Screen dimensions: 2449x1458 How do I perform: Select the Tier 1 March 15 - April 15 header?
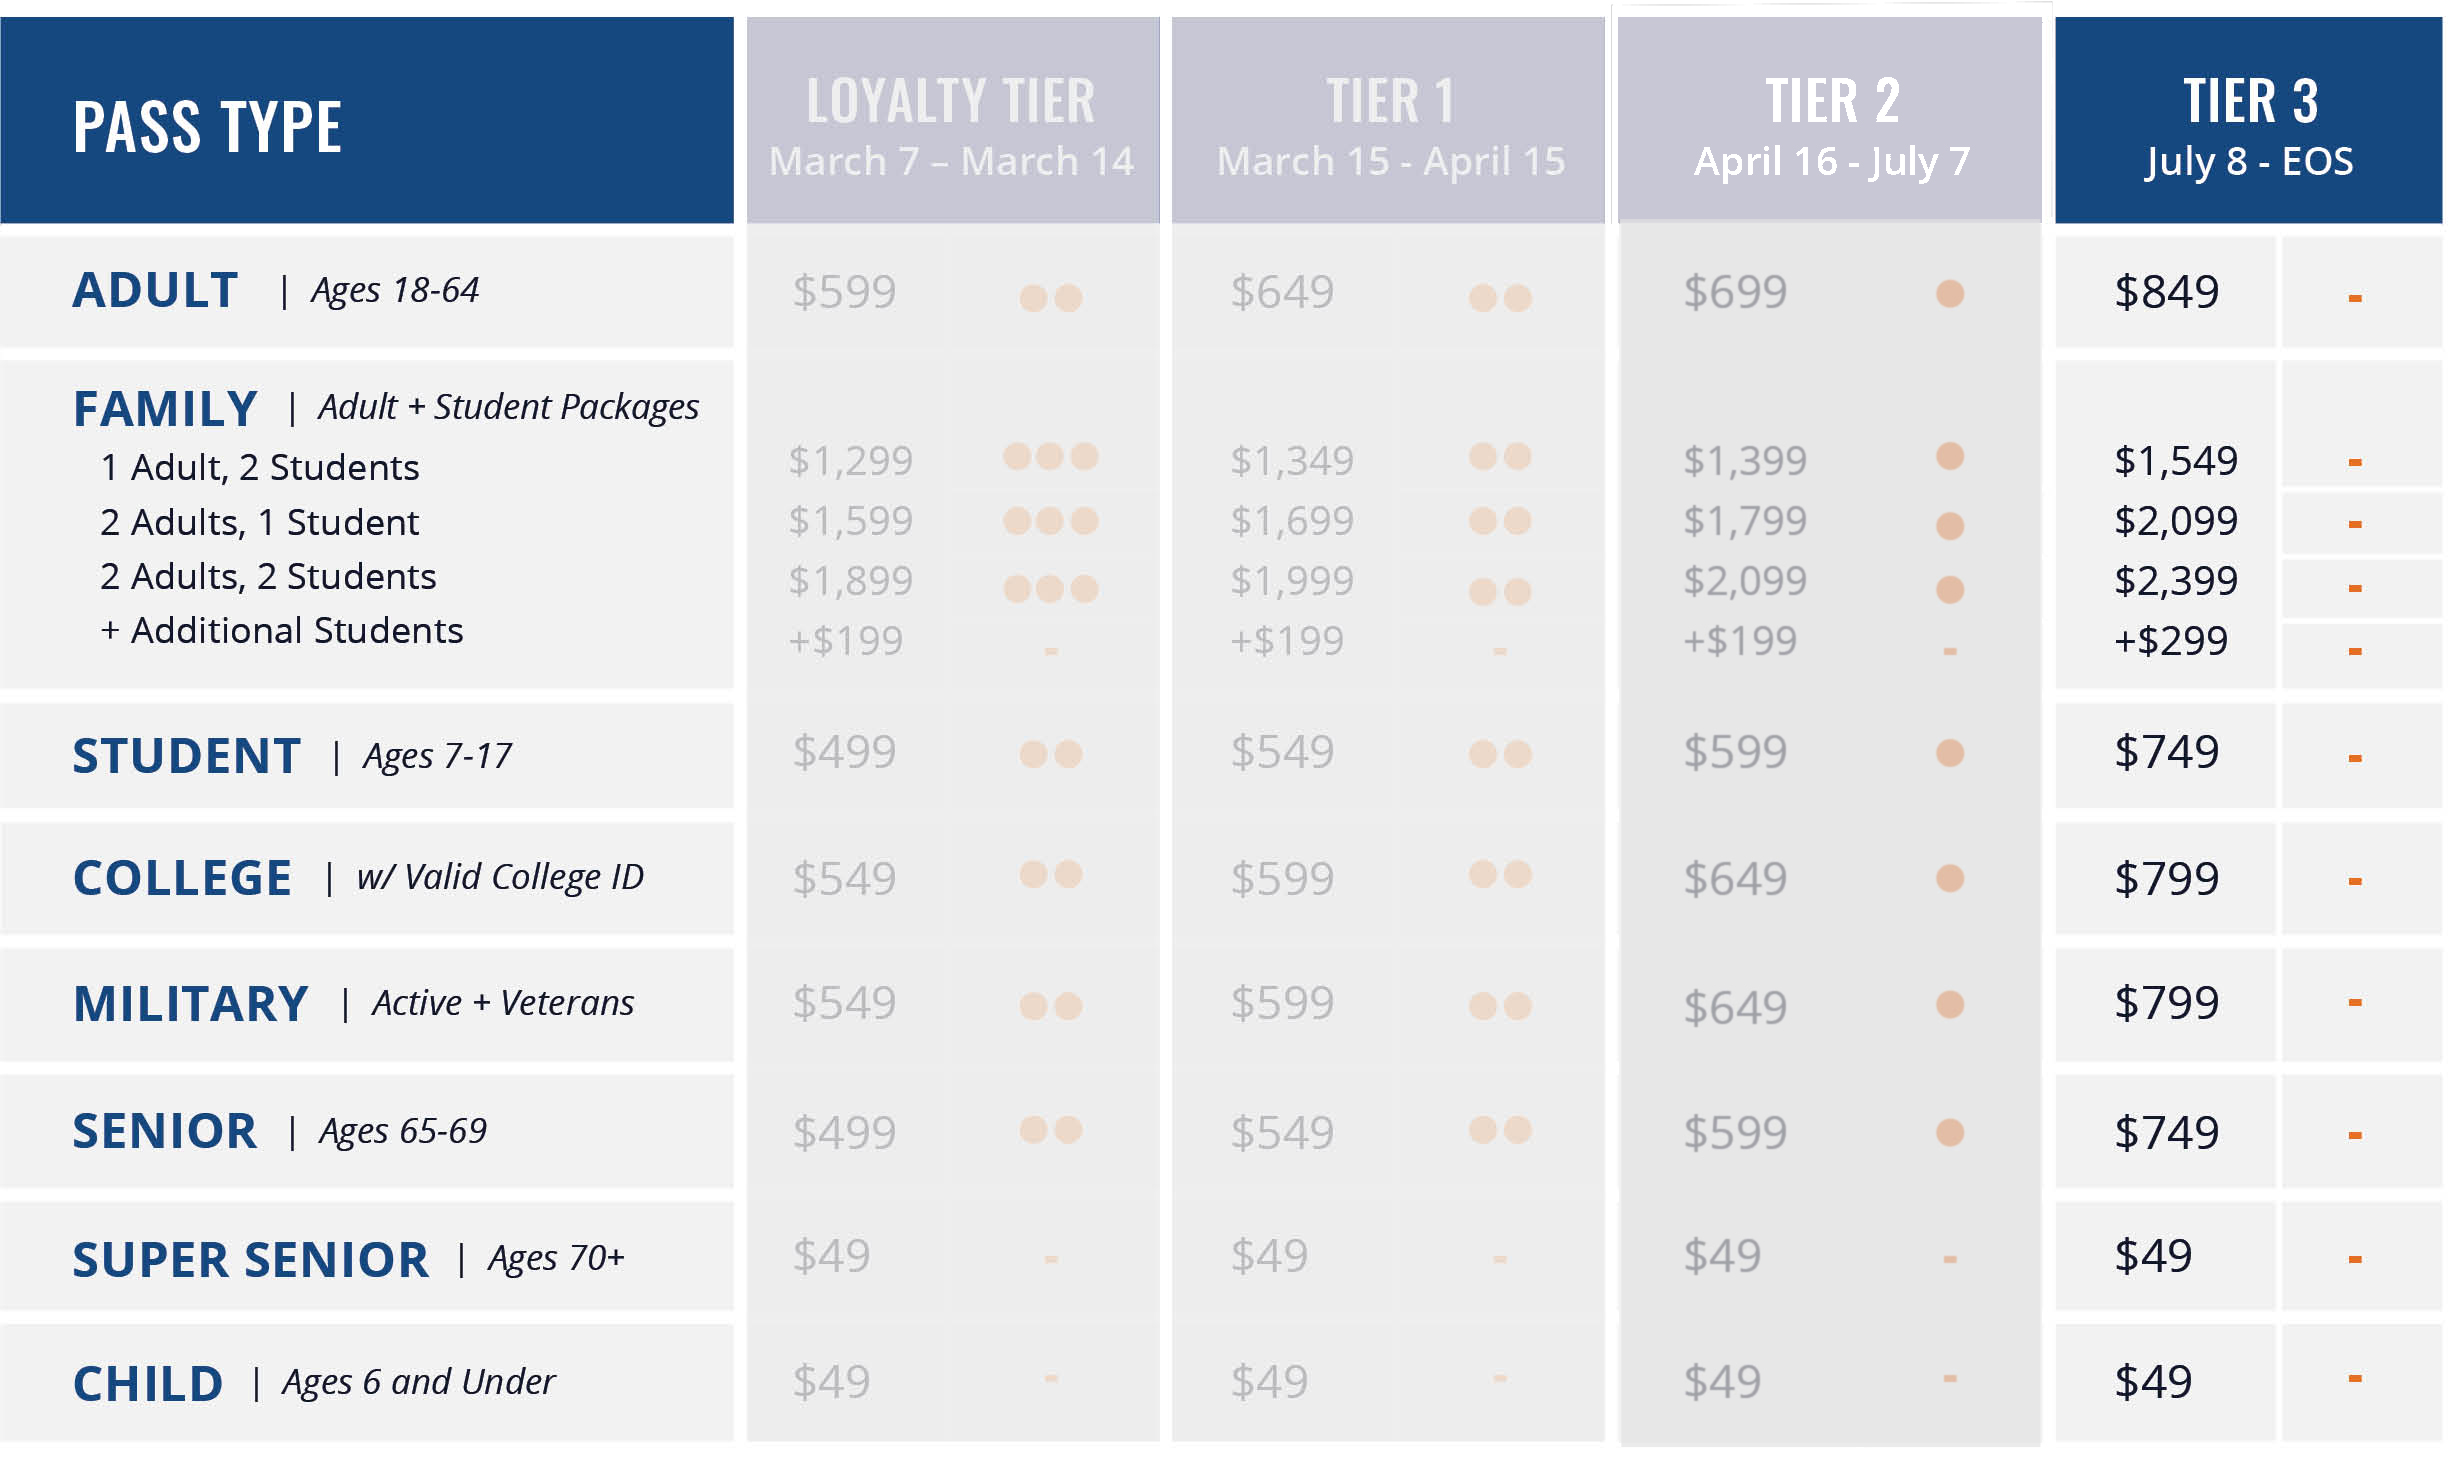(1390, 122)
